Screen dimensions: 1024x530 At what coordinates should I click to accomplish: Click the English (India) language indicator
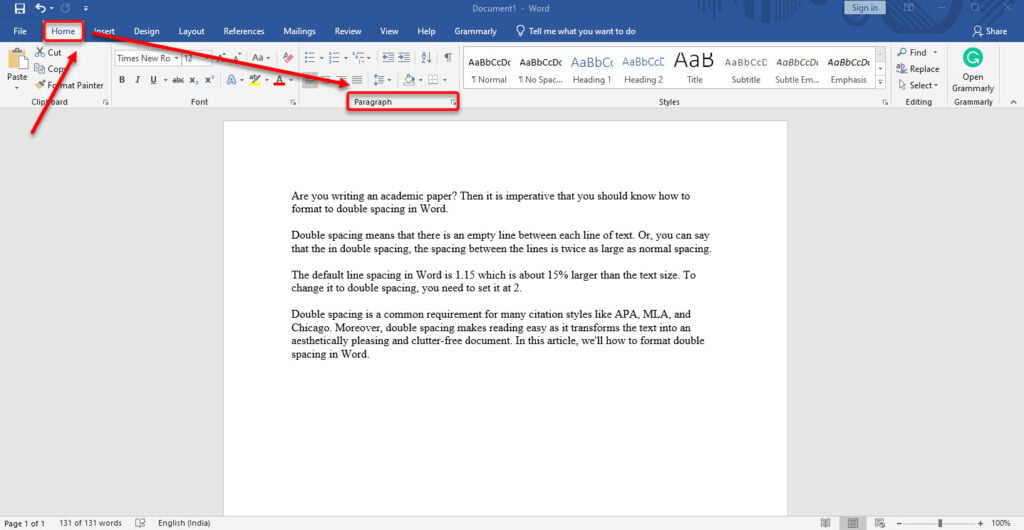tap(184, 523)
